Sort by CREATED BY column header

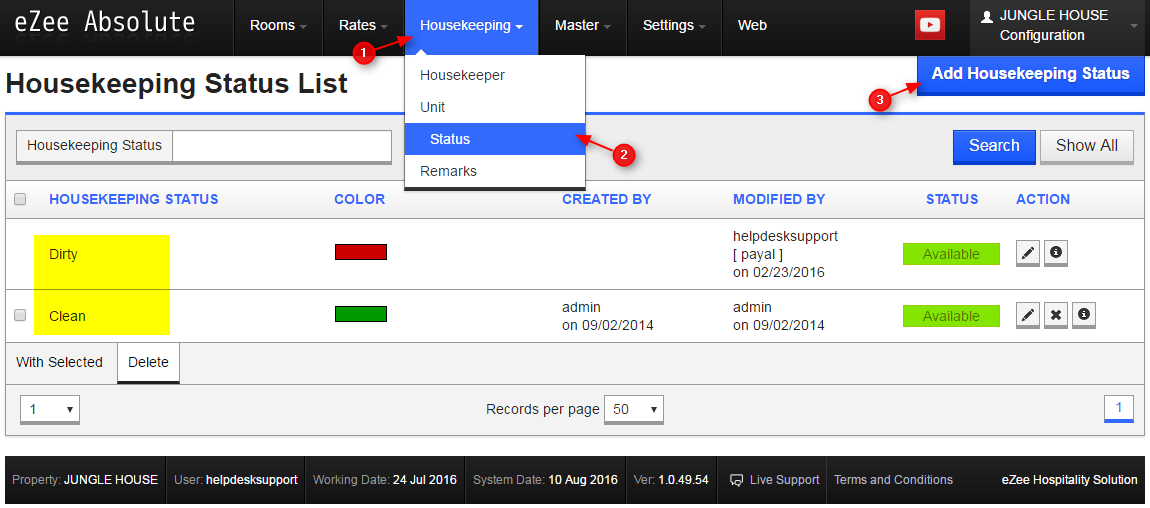607,199
